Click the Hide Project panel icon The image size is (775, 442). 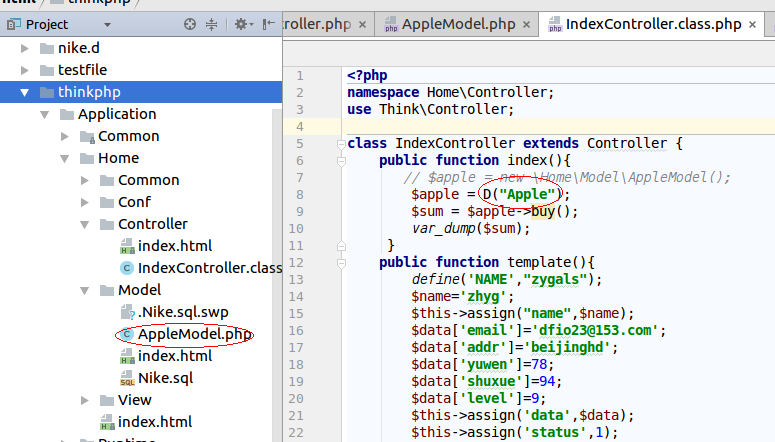coord(268,24)
